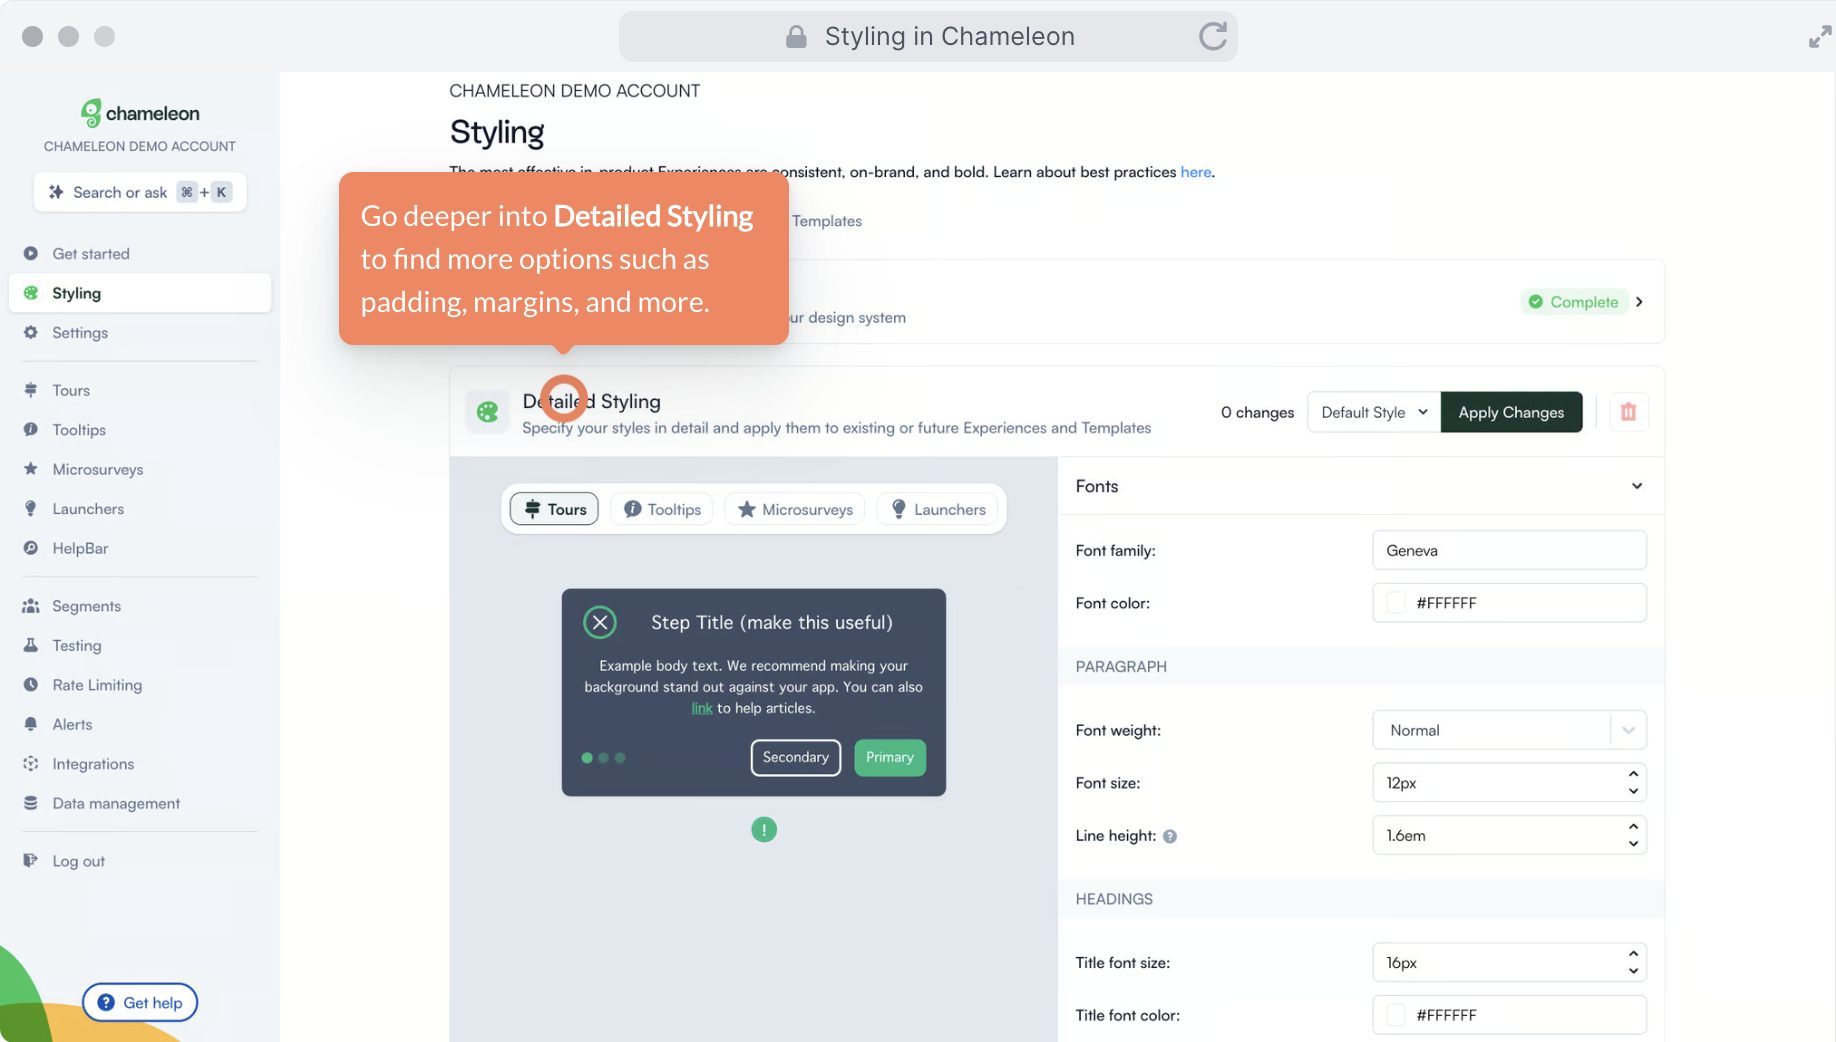Open the Default Style dropdown
This screenshot has height=1042, width=1836.
(1373, 412)
